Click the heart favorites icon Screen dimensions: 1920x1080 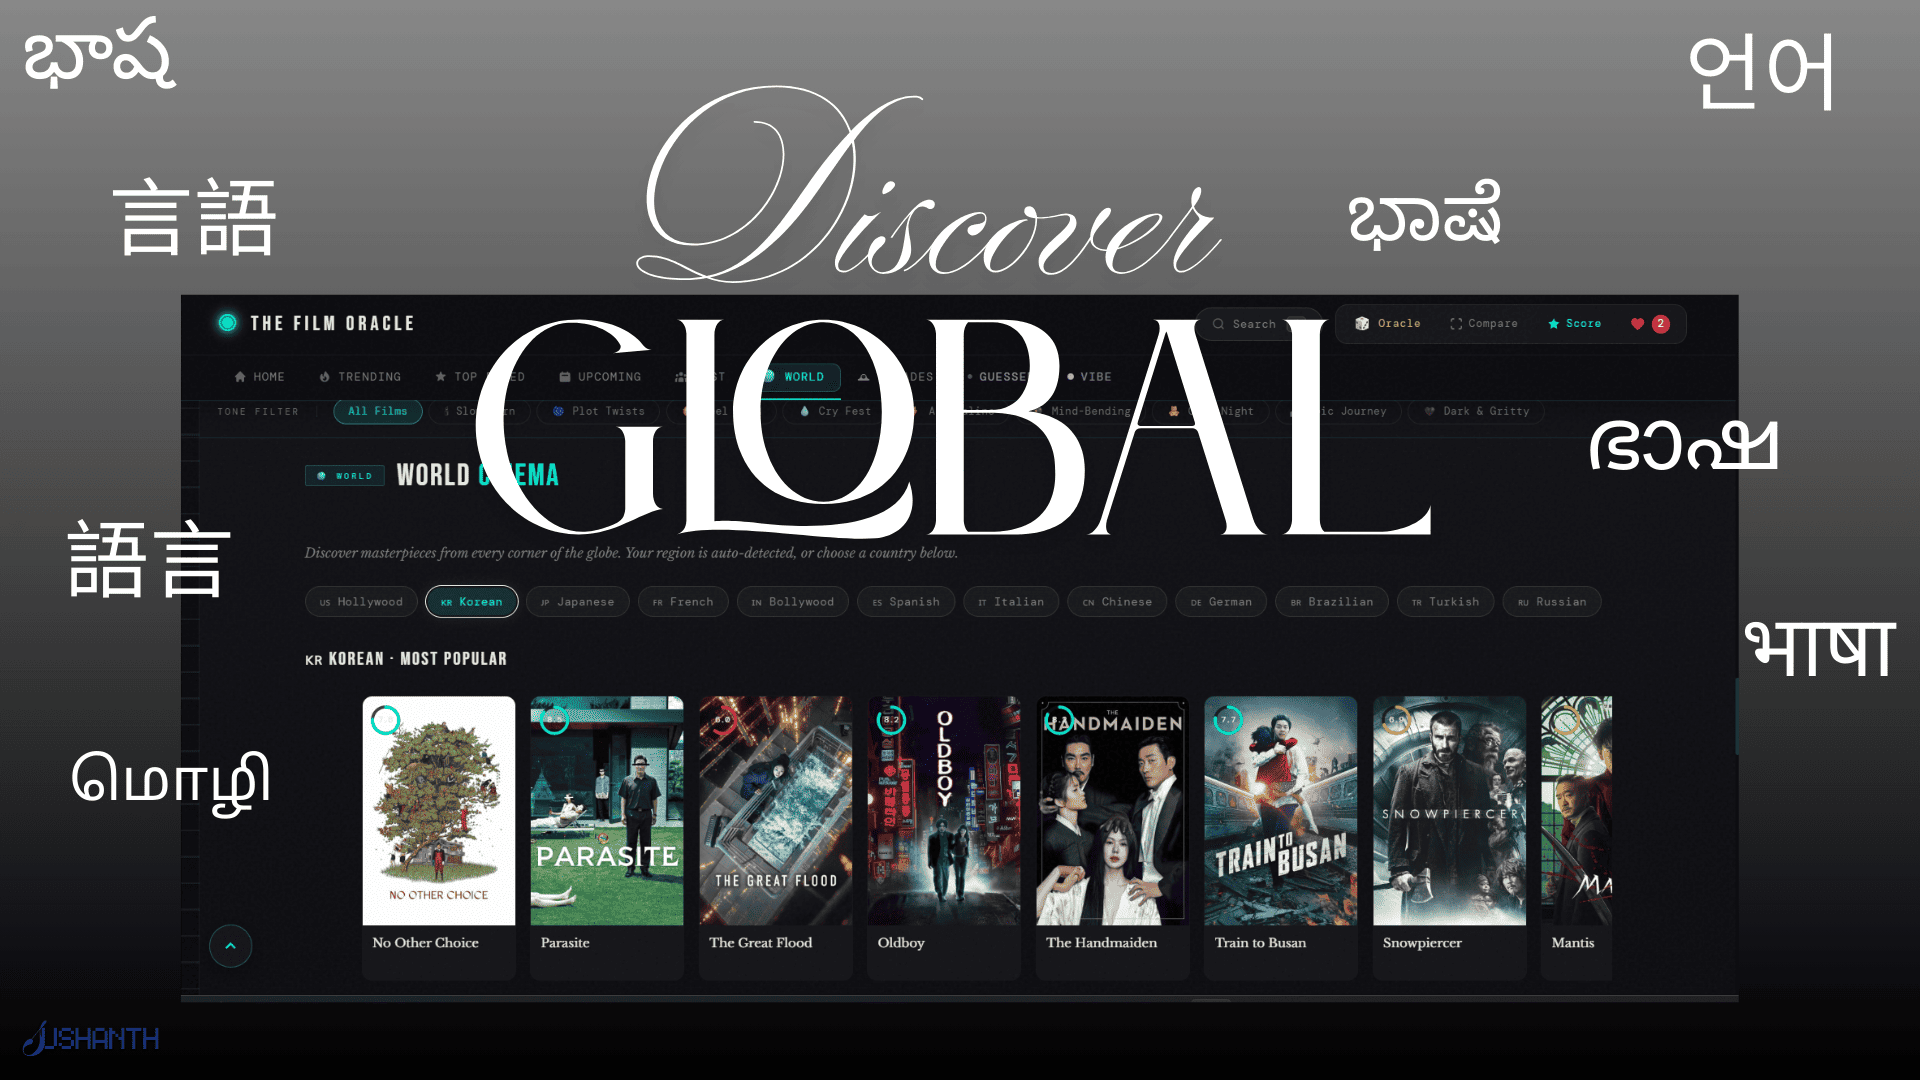pyautogui.click(x=1637, y=324)
